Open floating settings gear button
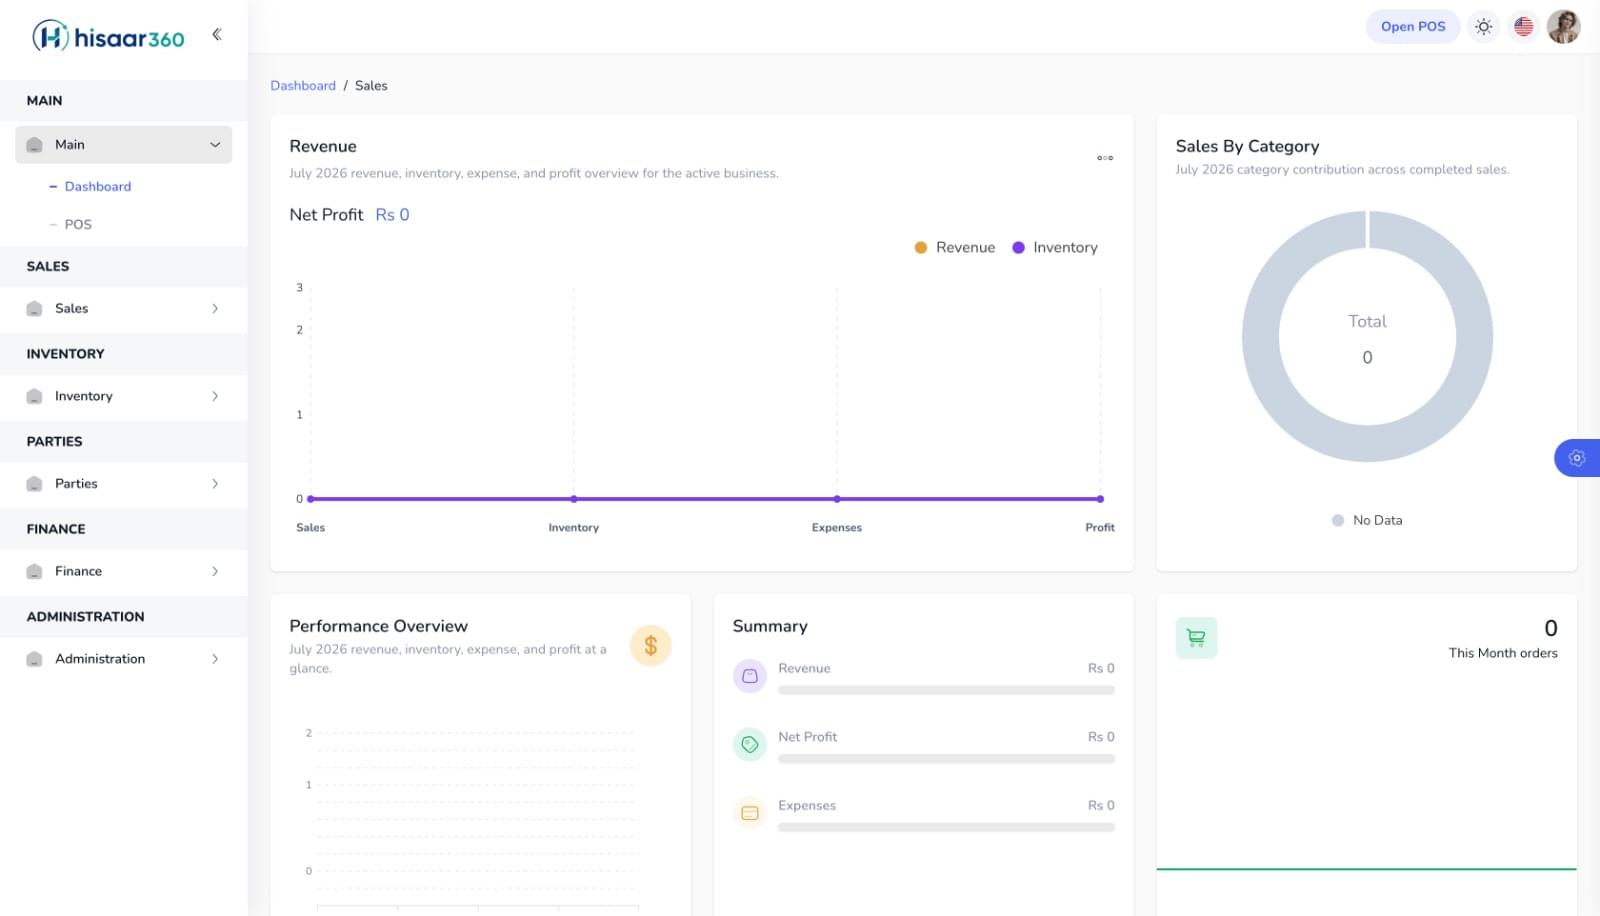This screenshot has width=1600, height=916. coord(1577,458)
